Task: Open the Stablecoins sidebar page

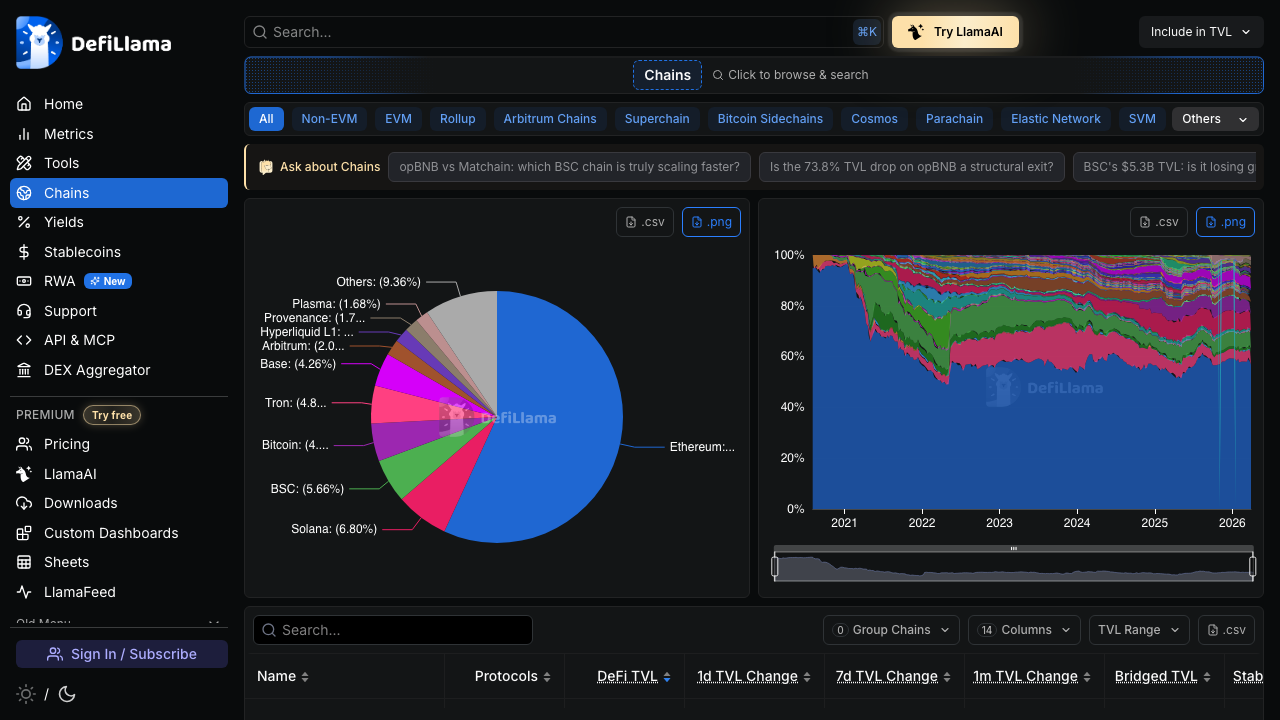Action: click(x=82, y=252)
